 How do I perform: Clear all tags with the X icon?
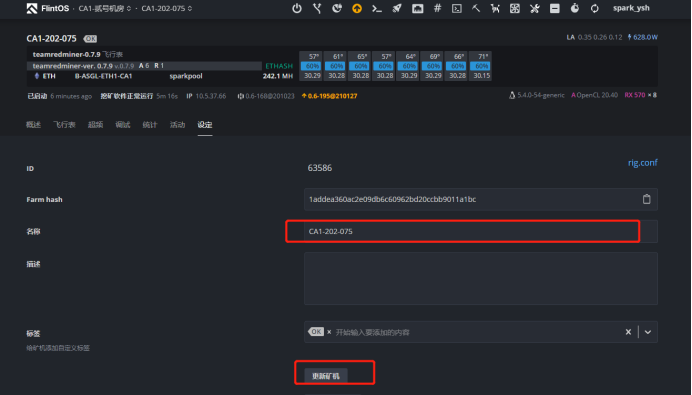coord(628,332)
